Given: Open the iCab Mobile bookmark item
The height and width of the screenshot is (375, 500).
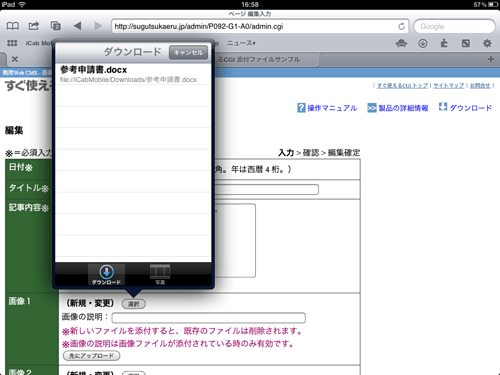Looking at the screenshot, I should coord(39,43).
